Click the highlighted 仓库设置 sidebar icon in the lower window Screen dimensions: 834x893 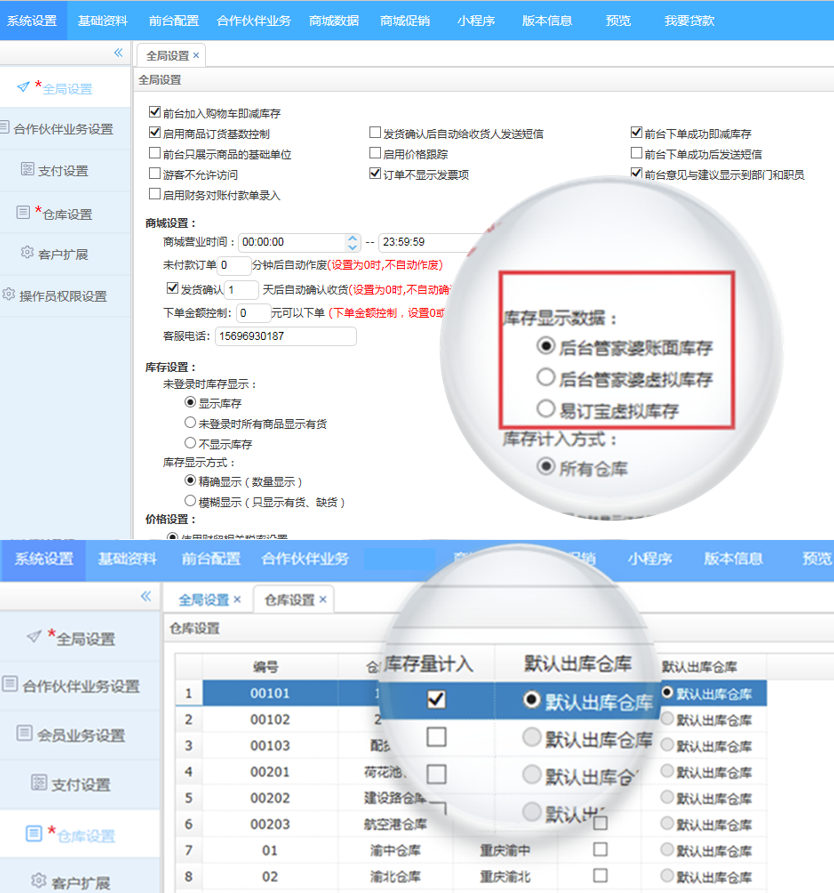tap(34, 833)
